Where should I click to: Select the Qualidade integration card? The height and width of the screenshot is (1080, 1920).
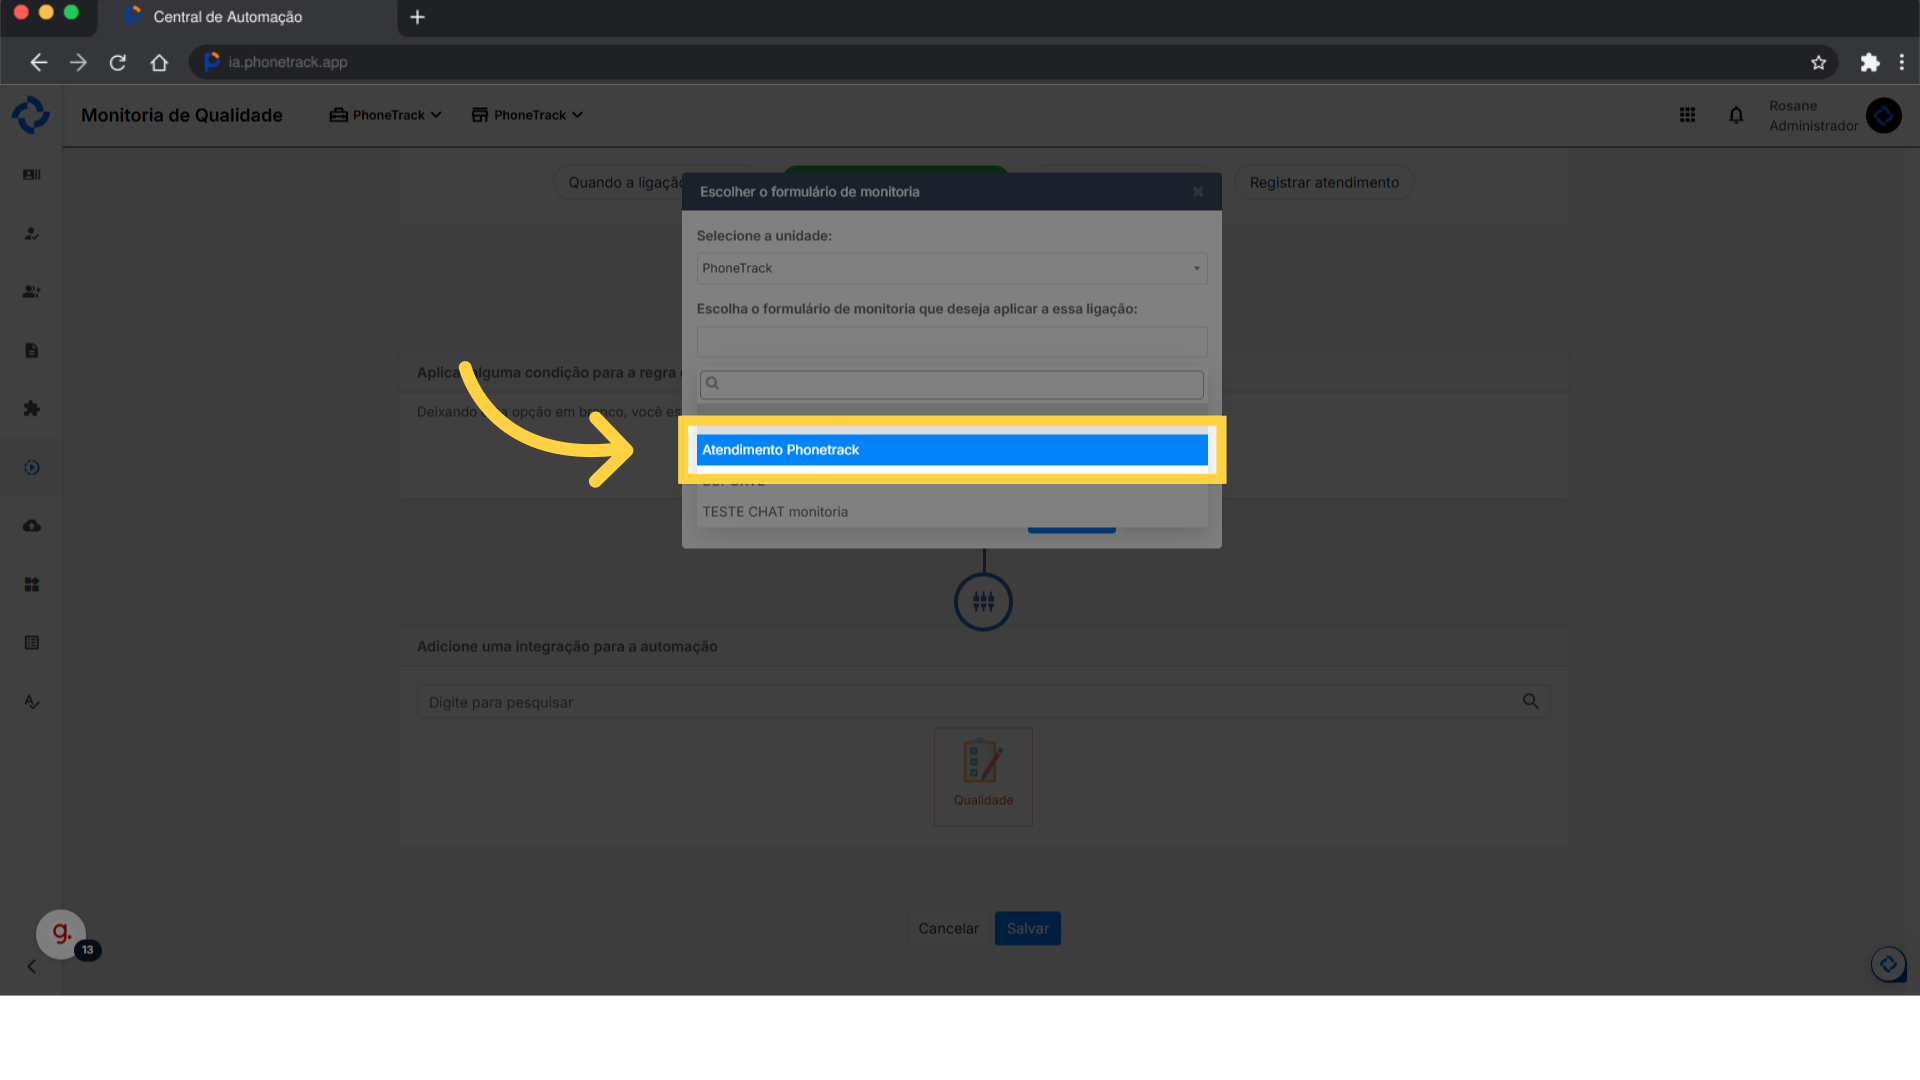click(983, 777)
